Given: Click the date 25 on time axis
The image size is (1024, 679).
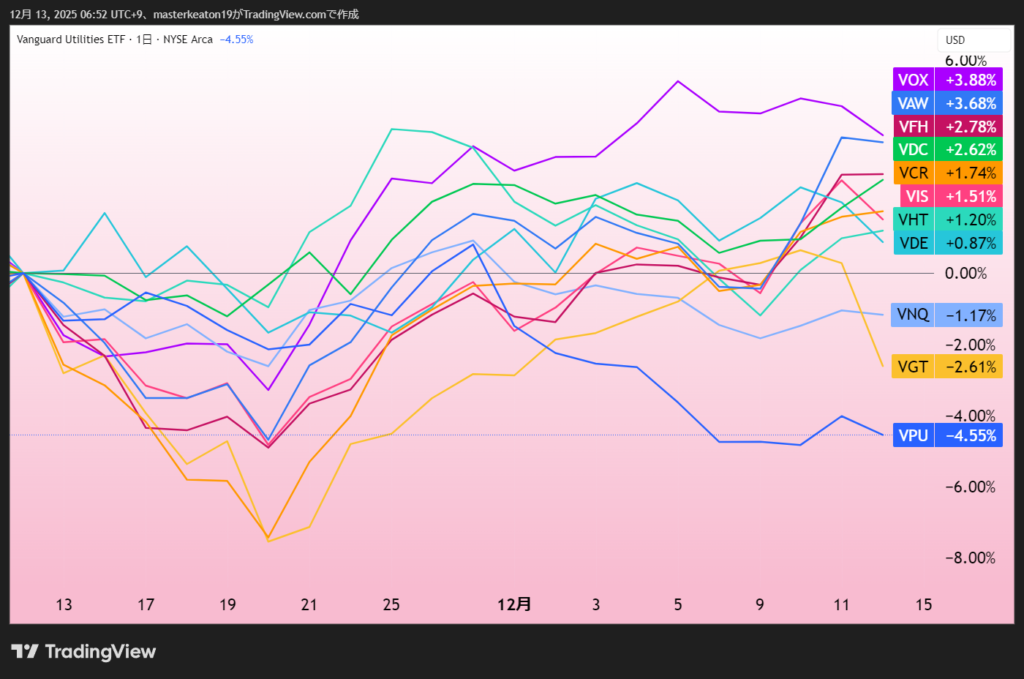Looking at the screenshot, I should [391, 604].
